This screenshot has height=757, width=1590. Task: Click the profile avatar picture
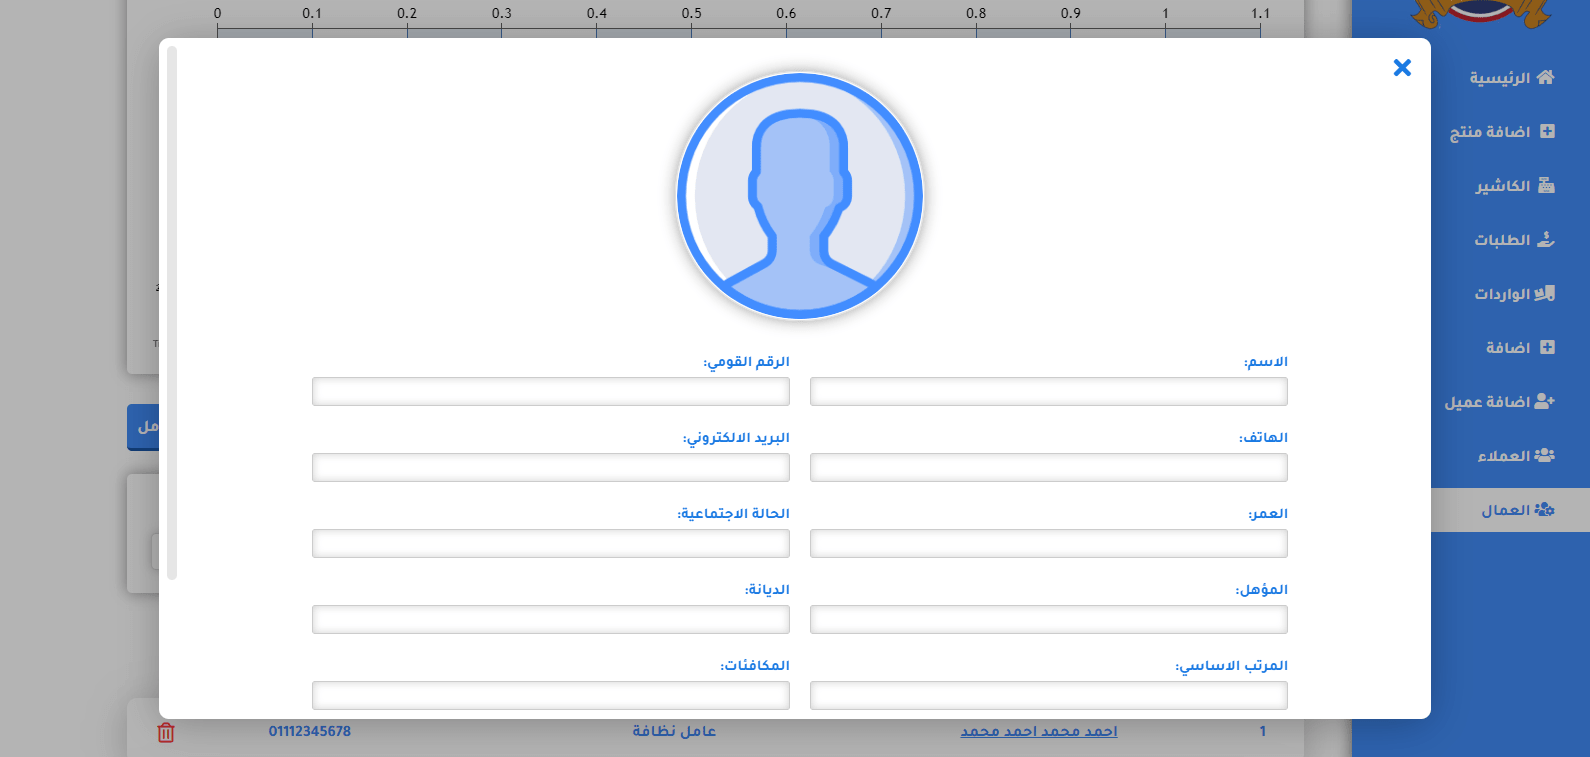799,196
